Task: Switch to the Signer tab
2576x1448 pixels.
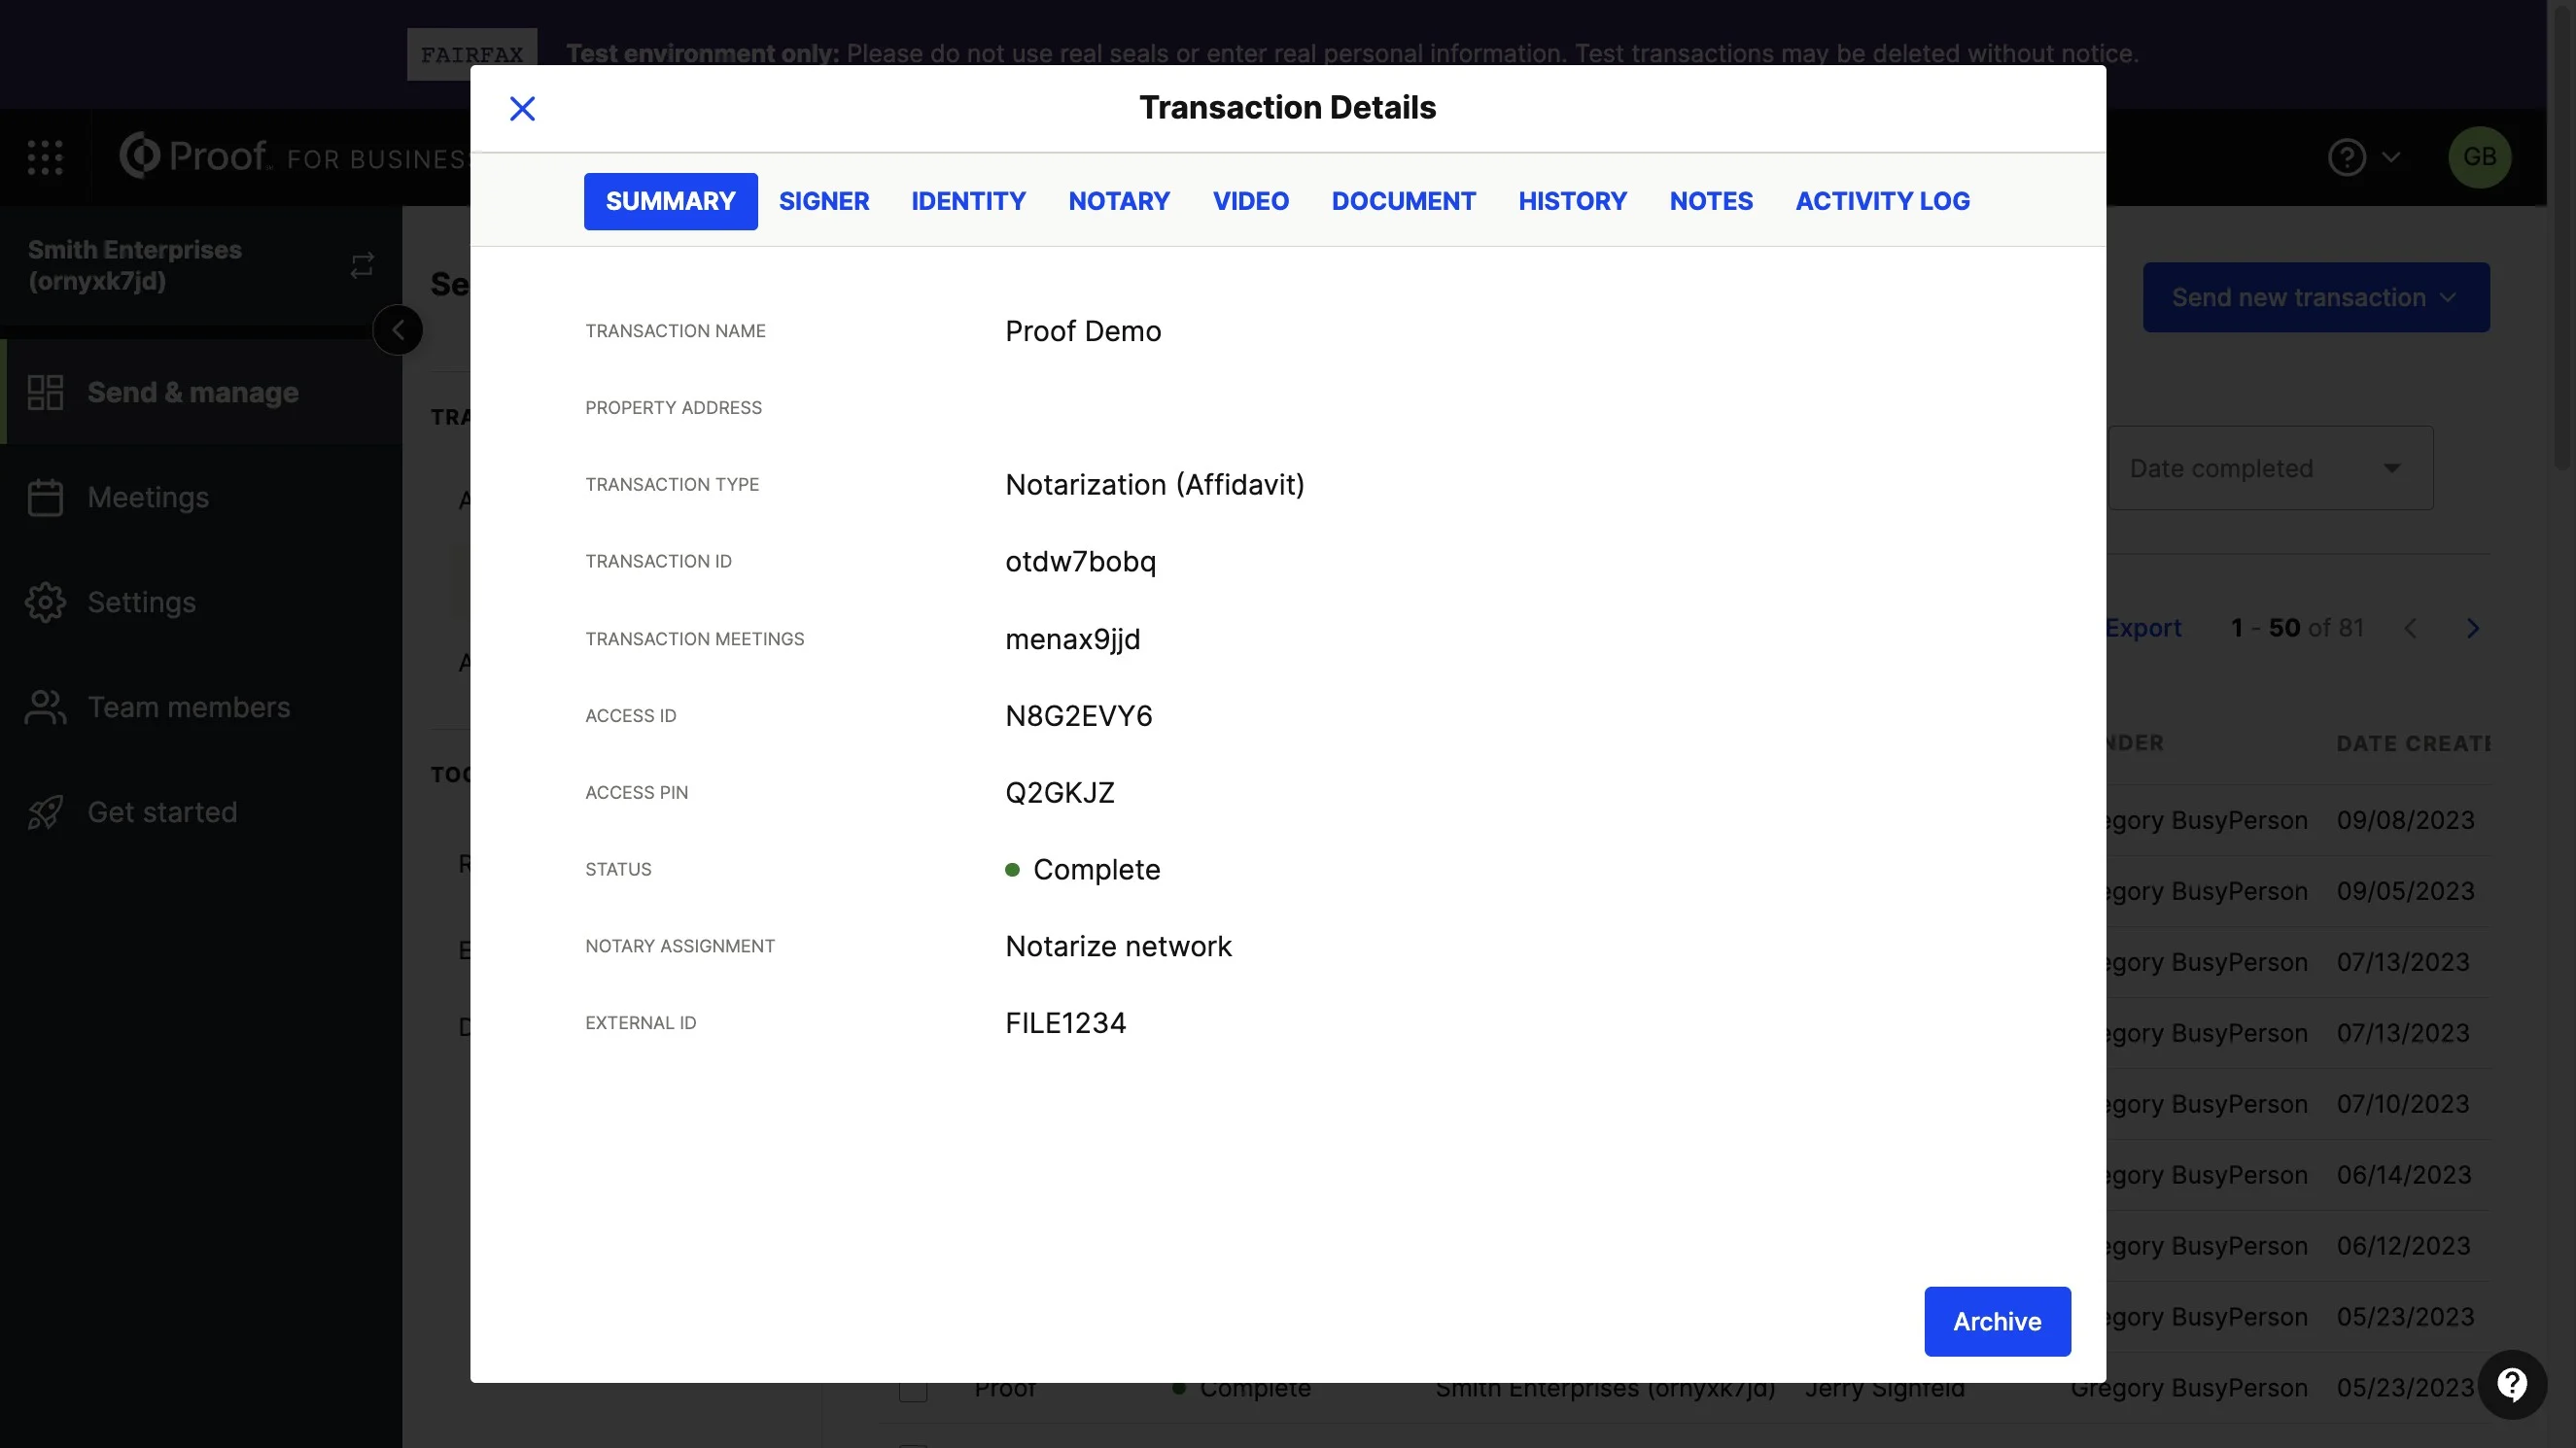Action: pyautogui.click(x=823, y=201)
